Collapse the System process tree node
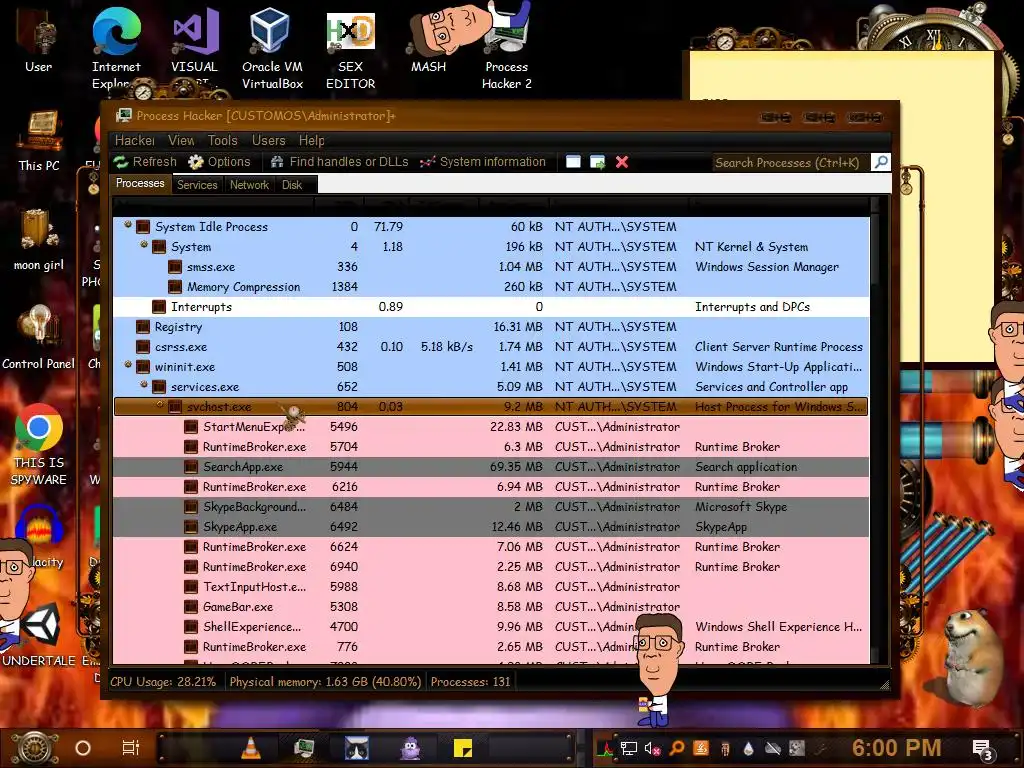 (144, 245)
